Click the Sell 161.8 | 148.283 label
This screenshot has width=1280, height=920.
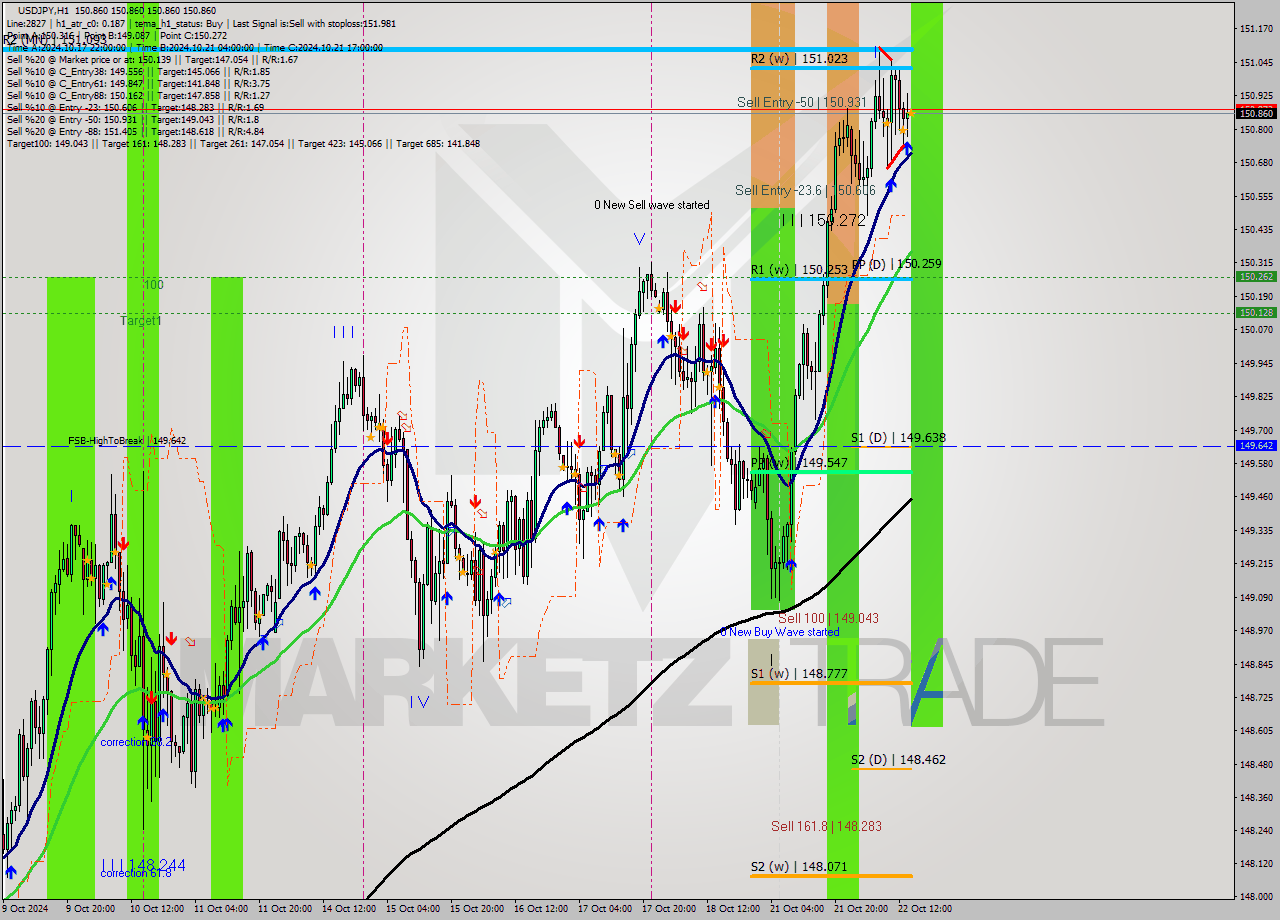tap(826, 827)
